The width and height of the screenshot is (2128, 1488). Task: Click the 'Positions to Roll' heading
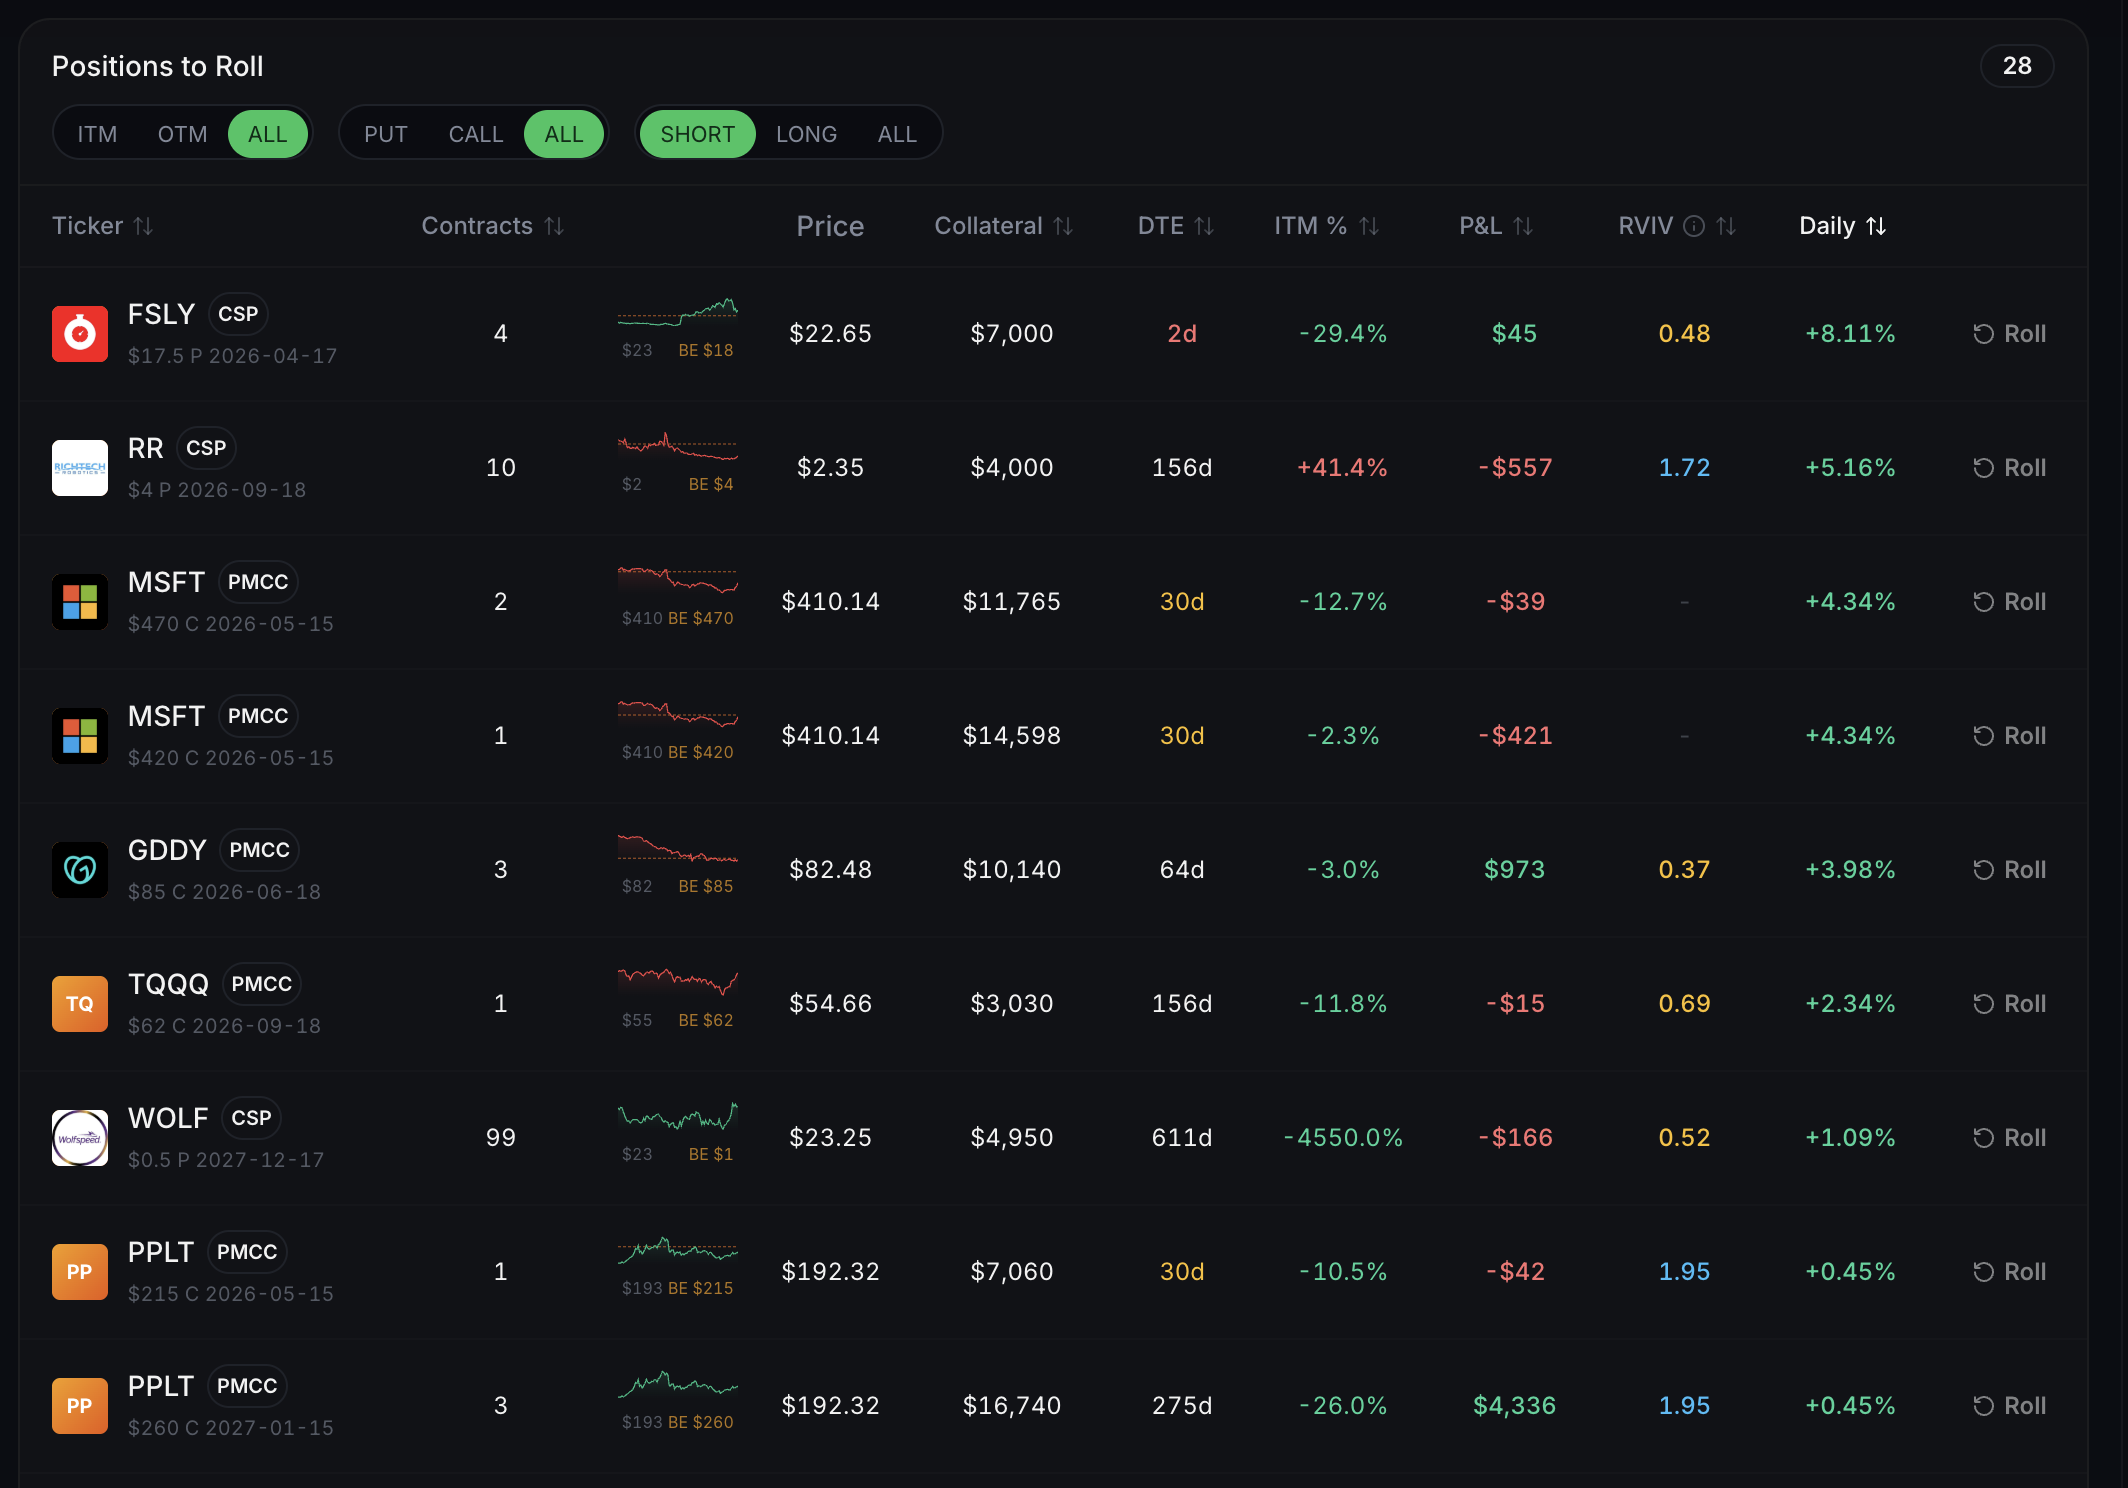(x=158, y=66)
